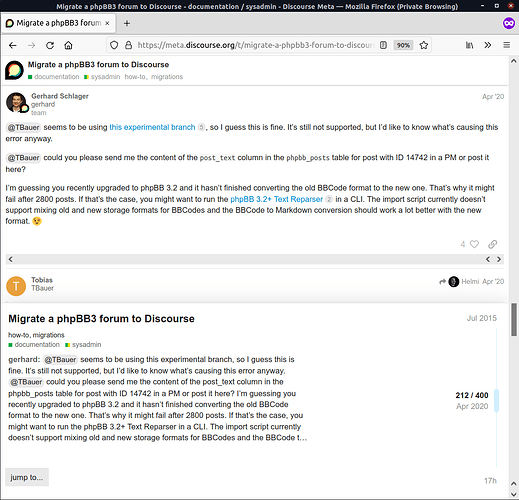The height and width of the screenshot is (500, 519).
Task: Click the private browsing mask icon
Action: pyautogui.click(x=509, y=23)
